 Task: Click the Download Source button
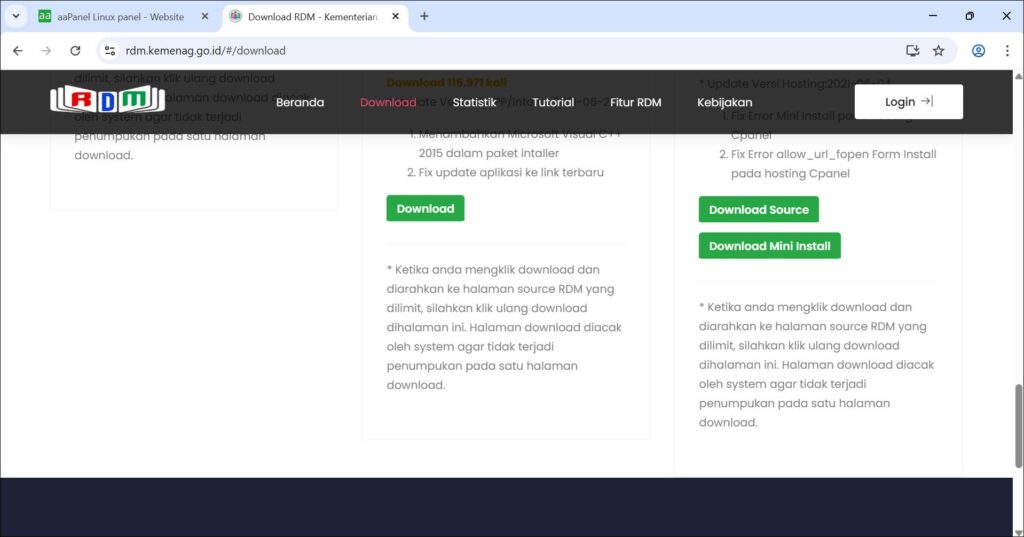pos(758,210)
